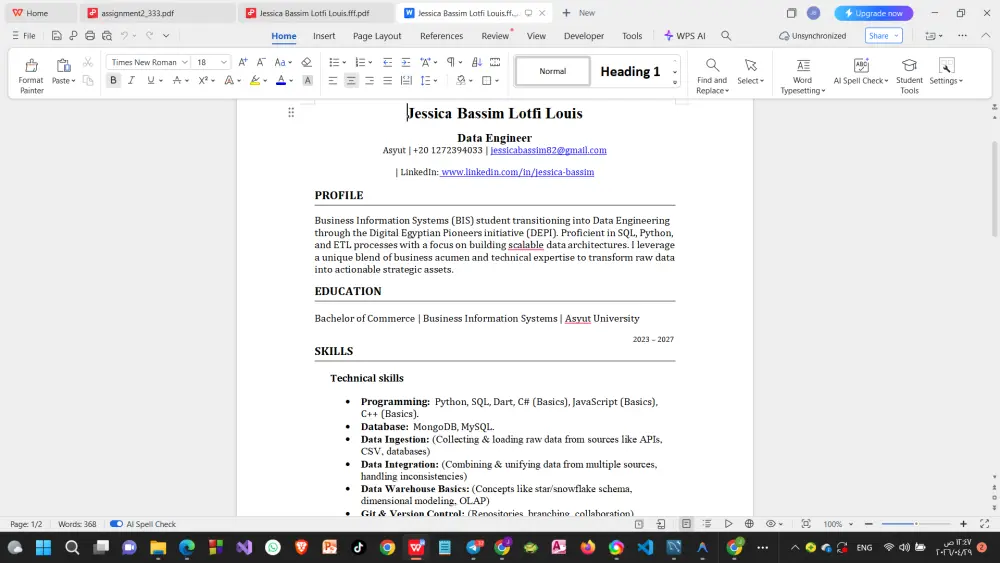Enter full screen from status bar

tap(985, 523)
